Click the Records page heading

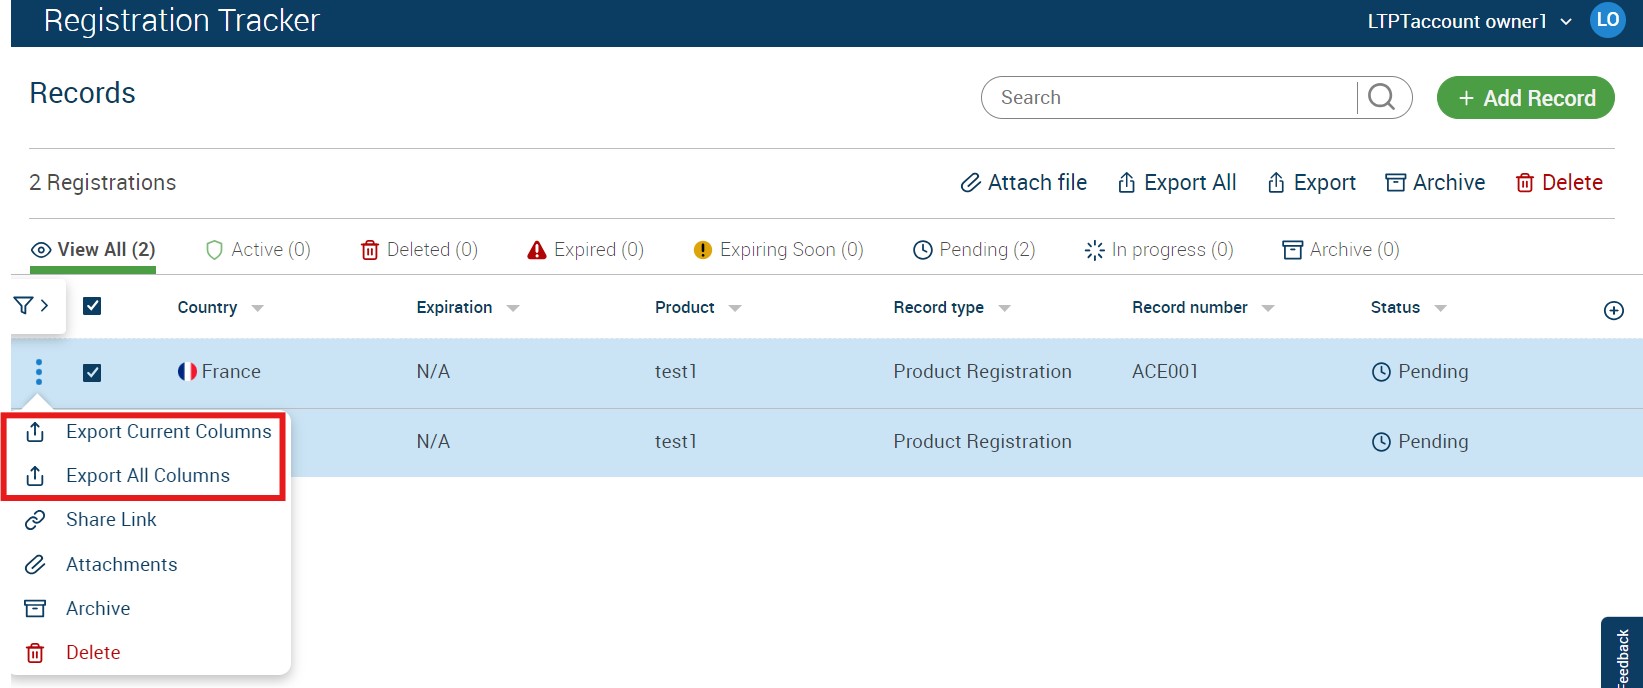(83, 93)
